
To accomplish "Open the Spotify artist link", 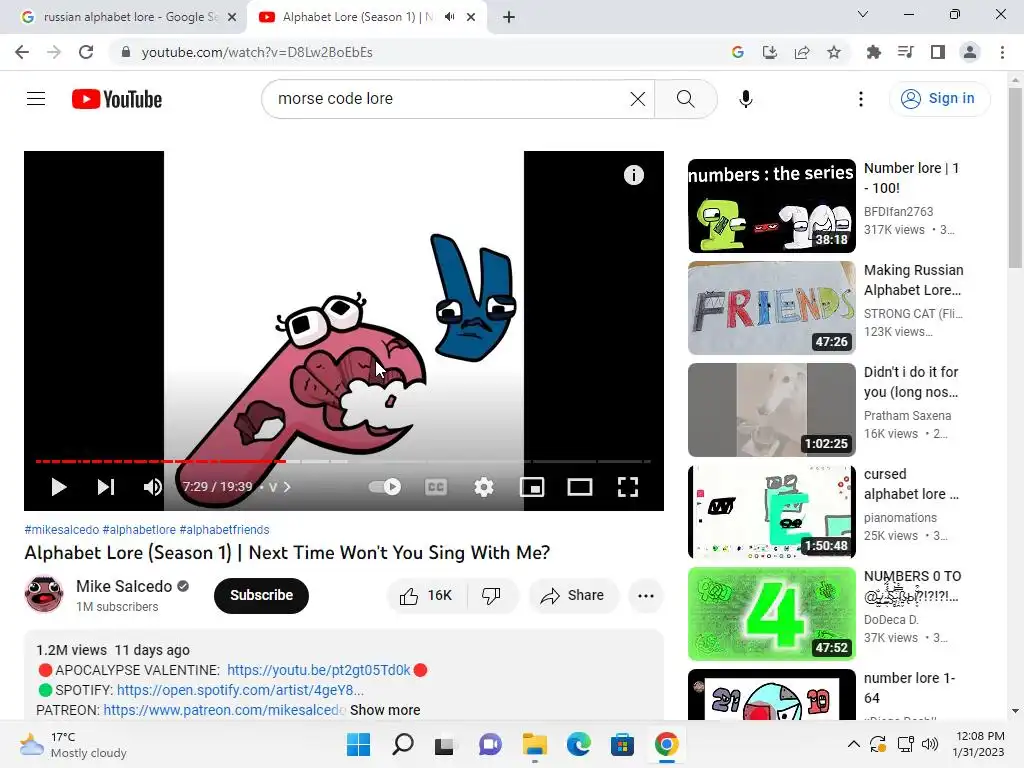I will tap(240, 690).
